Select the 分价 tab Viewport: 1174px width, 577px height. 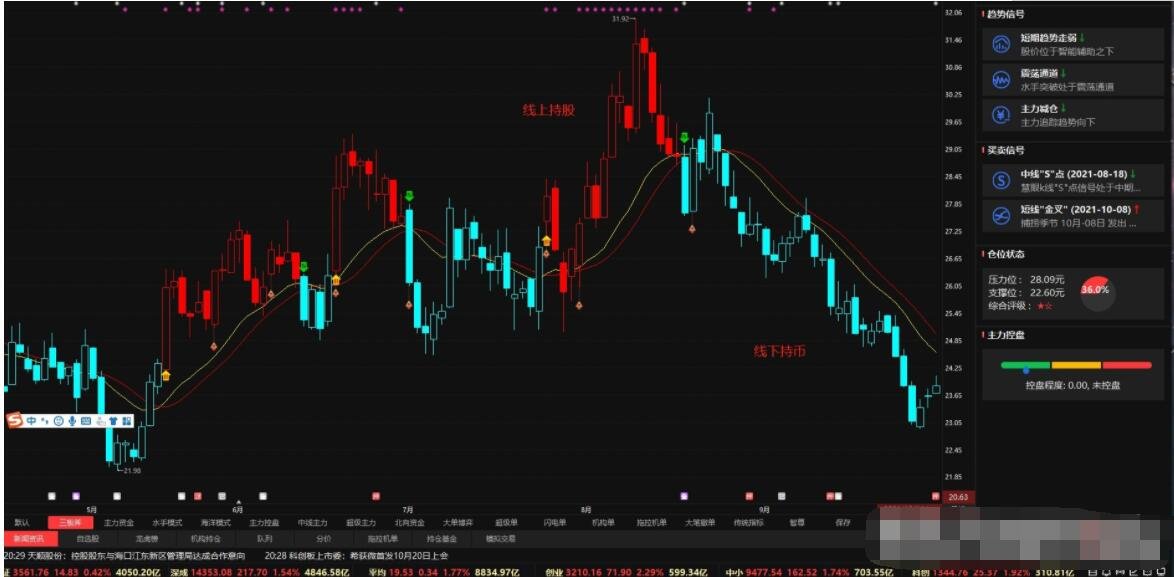click(x=323, y=537)
